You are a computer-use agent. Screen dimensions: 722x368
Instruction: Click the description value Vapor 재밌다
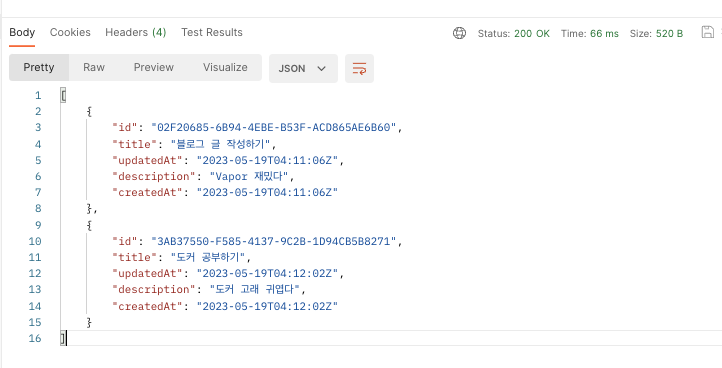click(249, 176)
